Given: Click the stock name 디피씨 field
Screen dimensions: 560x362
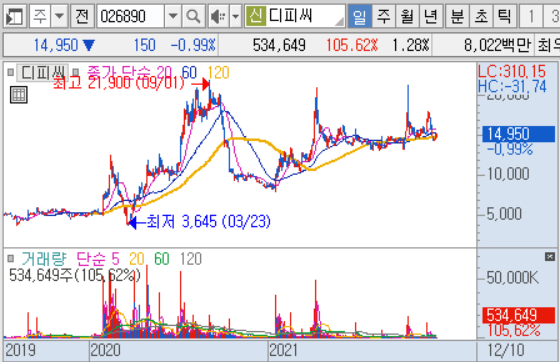Looking at the screenshot, I should (305, 16).
